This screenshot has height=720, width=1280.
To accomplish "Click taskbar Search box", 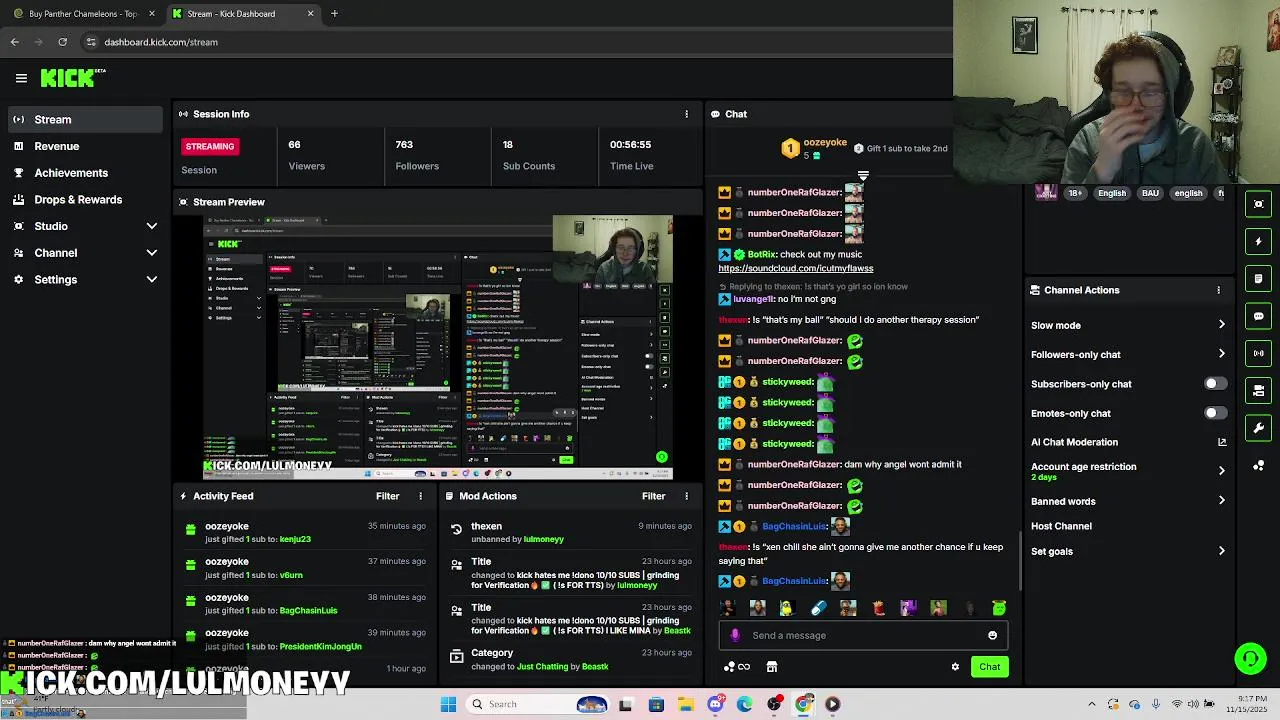I will pyautogui.click(x=538, y=704).
